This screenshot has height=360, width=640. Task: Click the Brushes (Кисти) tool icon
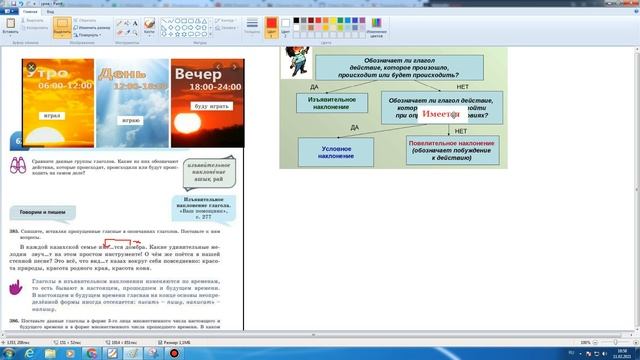[149, 23]
